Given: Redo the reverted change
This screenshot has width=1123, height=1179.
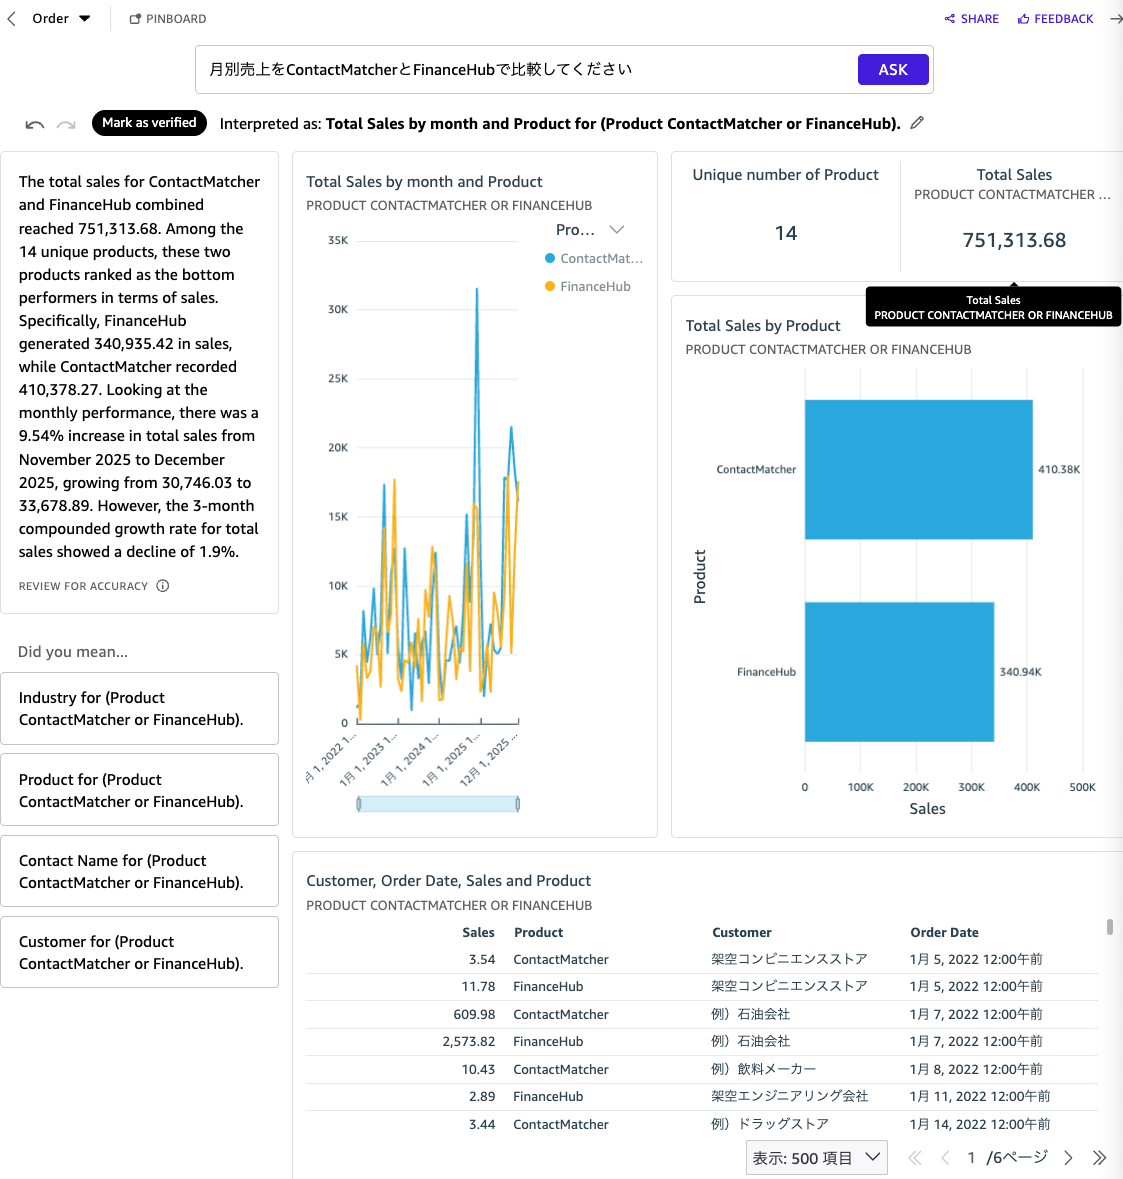Looking at the screenshot, I should point(66,123).
